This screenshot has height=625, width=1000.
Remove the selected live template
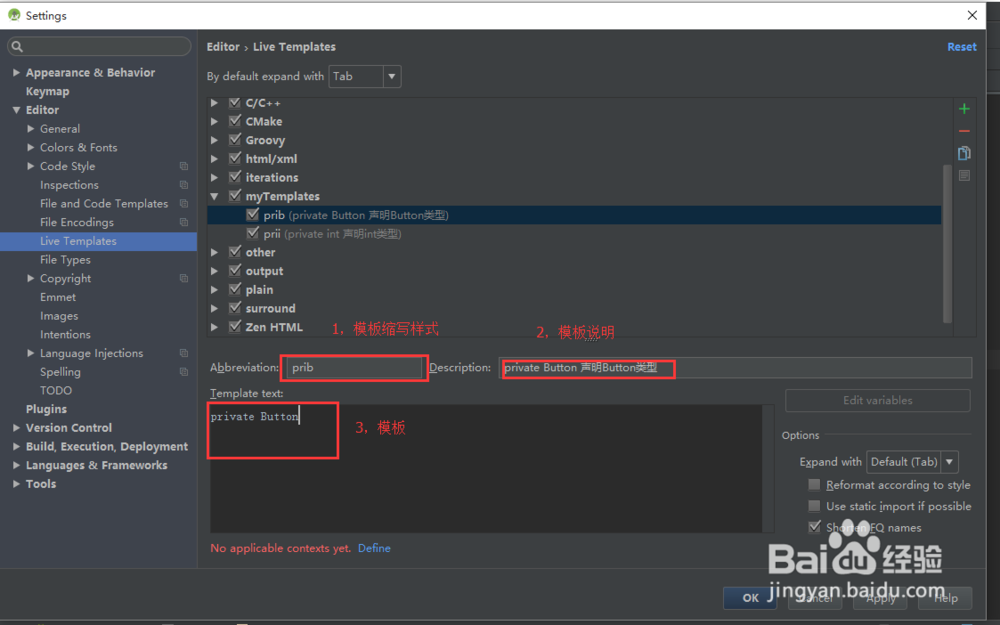(x=963, y=130)
